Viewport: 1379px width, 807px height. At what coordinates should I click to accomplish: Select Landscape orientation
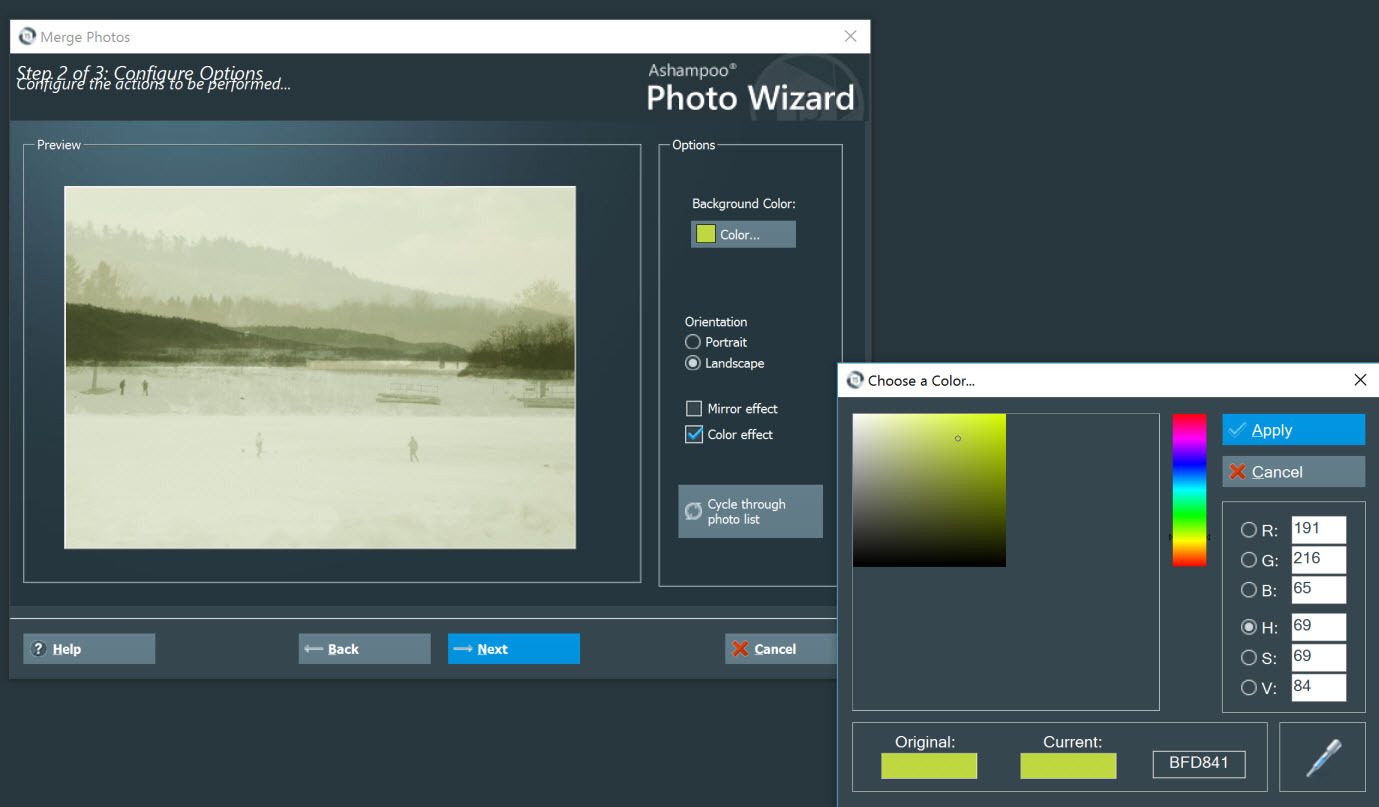[693, 363]
